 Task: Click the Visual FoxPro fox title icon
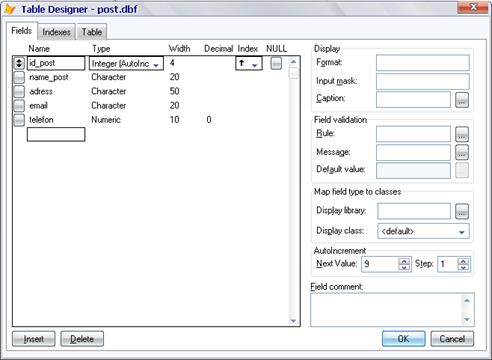(10, 9)
